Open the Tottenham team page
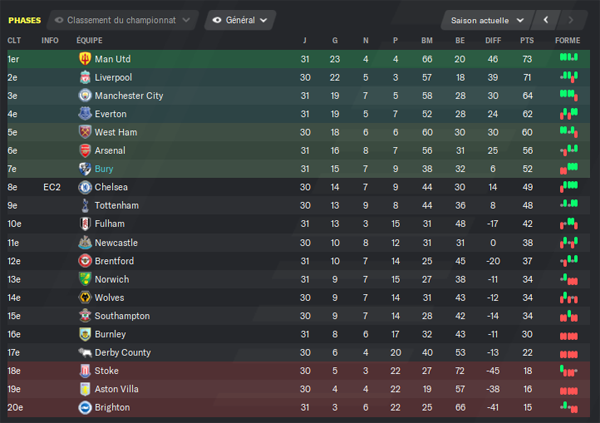The height and width of the screenshot is (423, 600). tap(117, 206)
